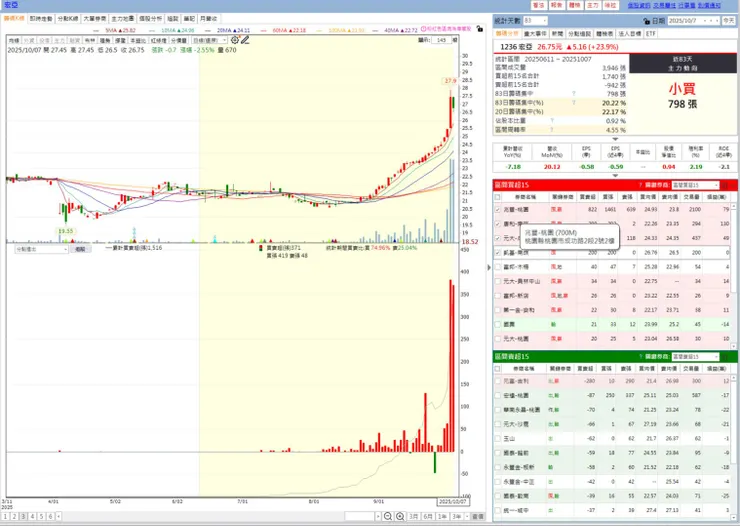Switch to the 月營收 tab
Screen dimensions: 740x526
point(208,18)
